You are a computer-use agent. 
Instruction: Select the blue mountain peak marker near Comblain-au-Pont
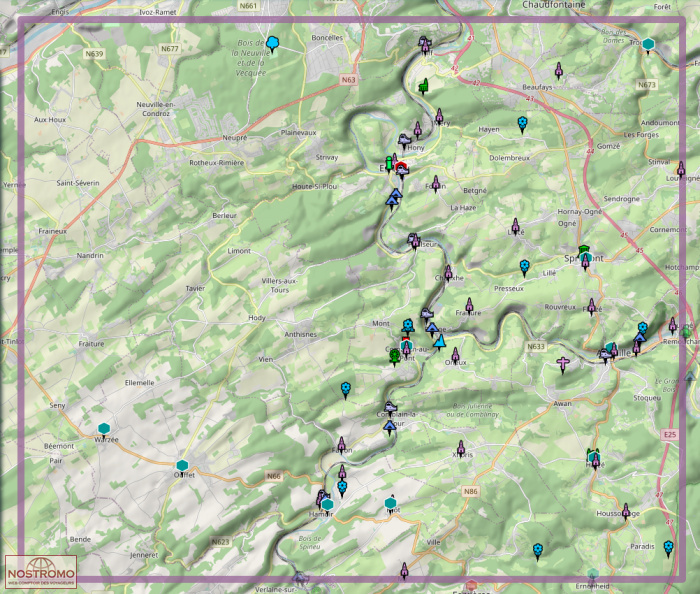440,342
